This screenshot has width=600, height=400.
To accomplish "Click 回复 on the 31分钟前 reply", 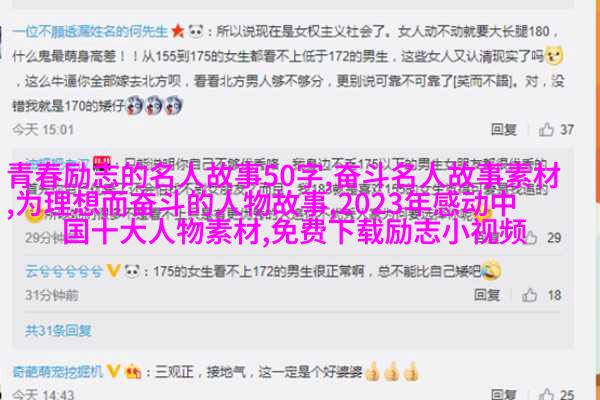I will click(487, 295).
